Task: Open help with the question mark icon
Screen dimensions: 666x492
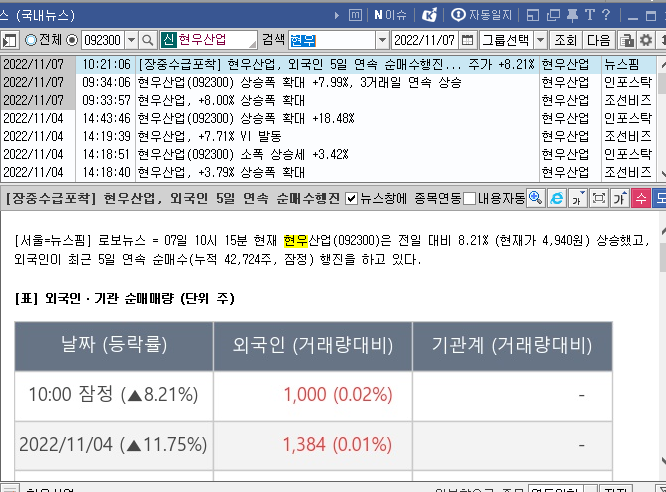Action: pyautogui.click(x=606, y=15)
